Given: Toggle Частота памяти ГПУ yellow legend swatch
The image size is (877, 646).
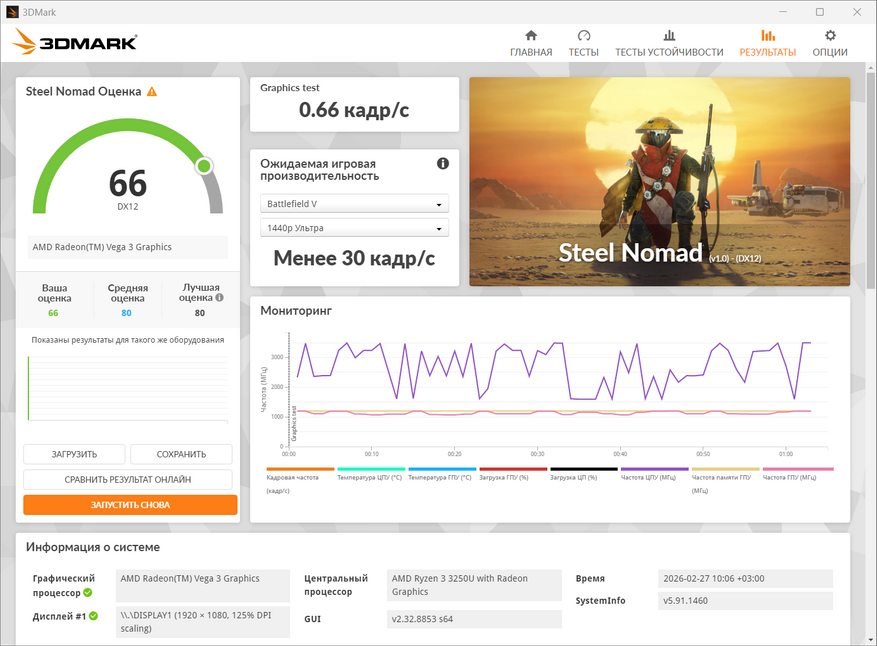Looking at the screenshot, I should click(726, 469).
